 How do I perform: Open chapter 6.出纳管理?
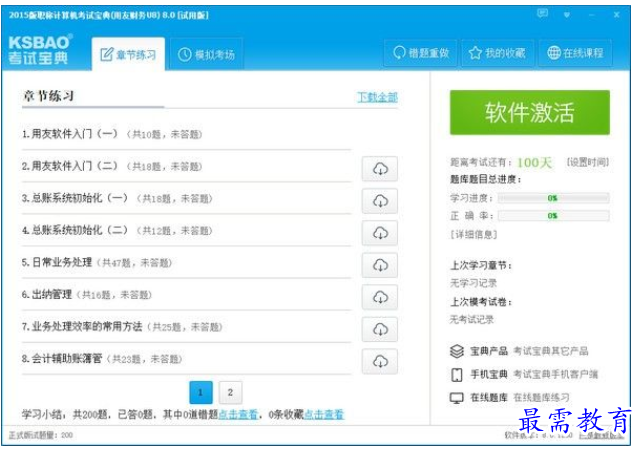pyautogui.click(x=87, y=294)
